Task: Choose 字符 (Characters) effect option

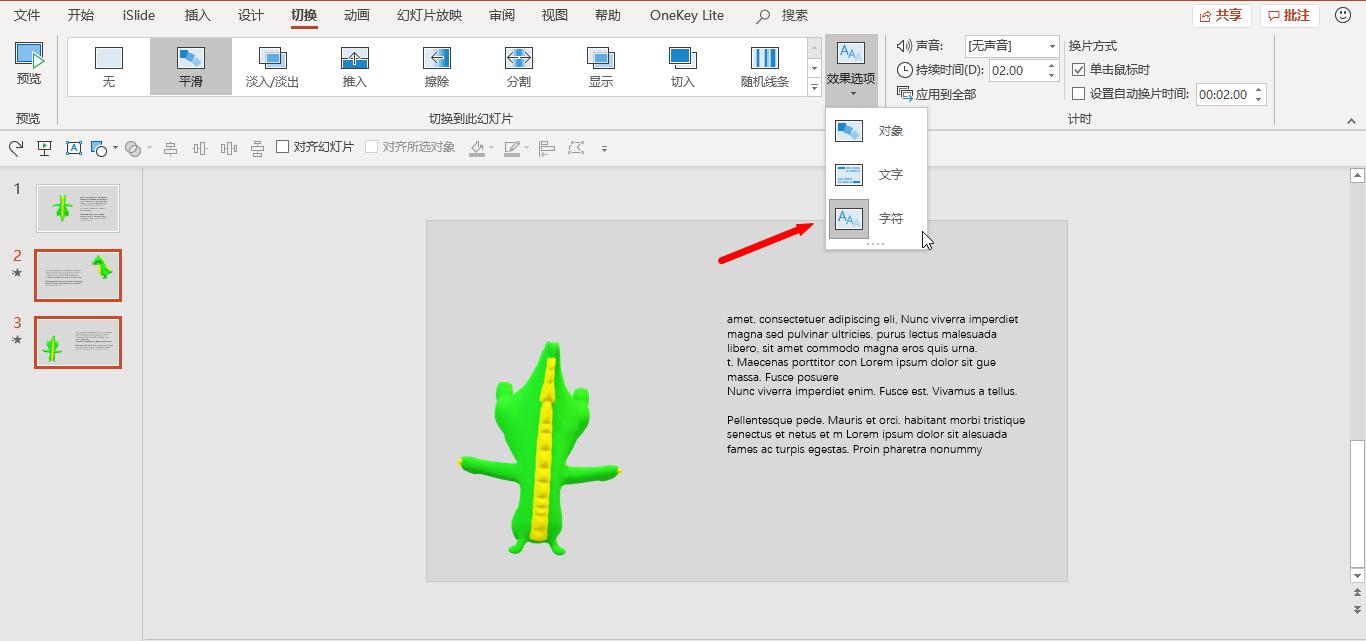Action: pos(877,218)
